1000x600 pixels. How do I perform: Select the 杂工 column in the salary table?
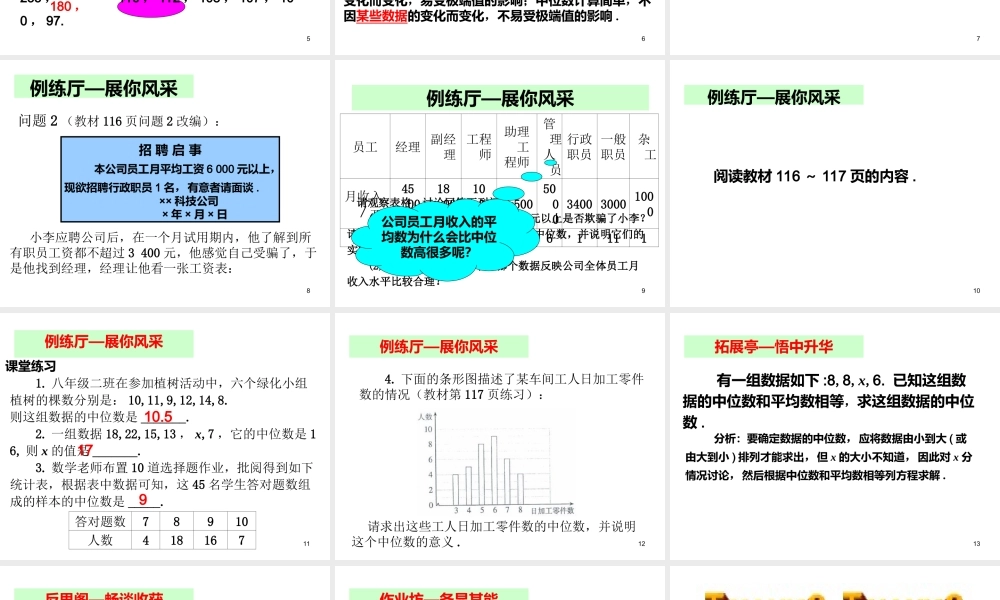point(645,147)
